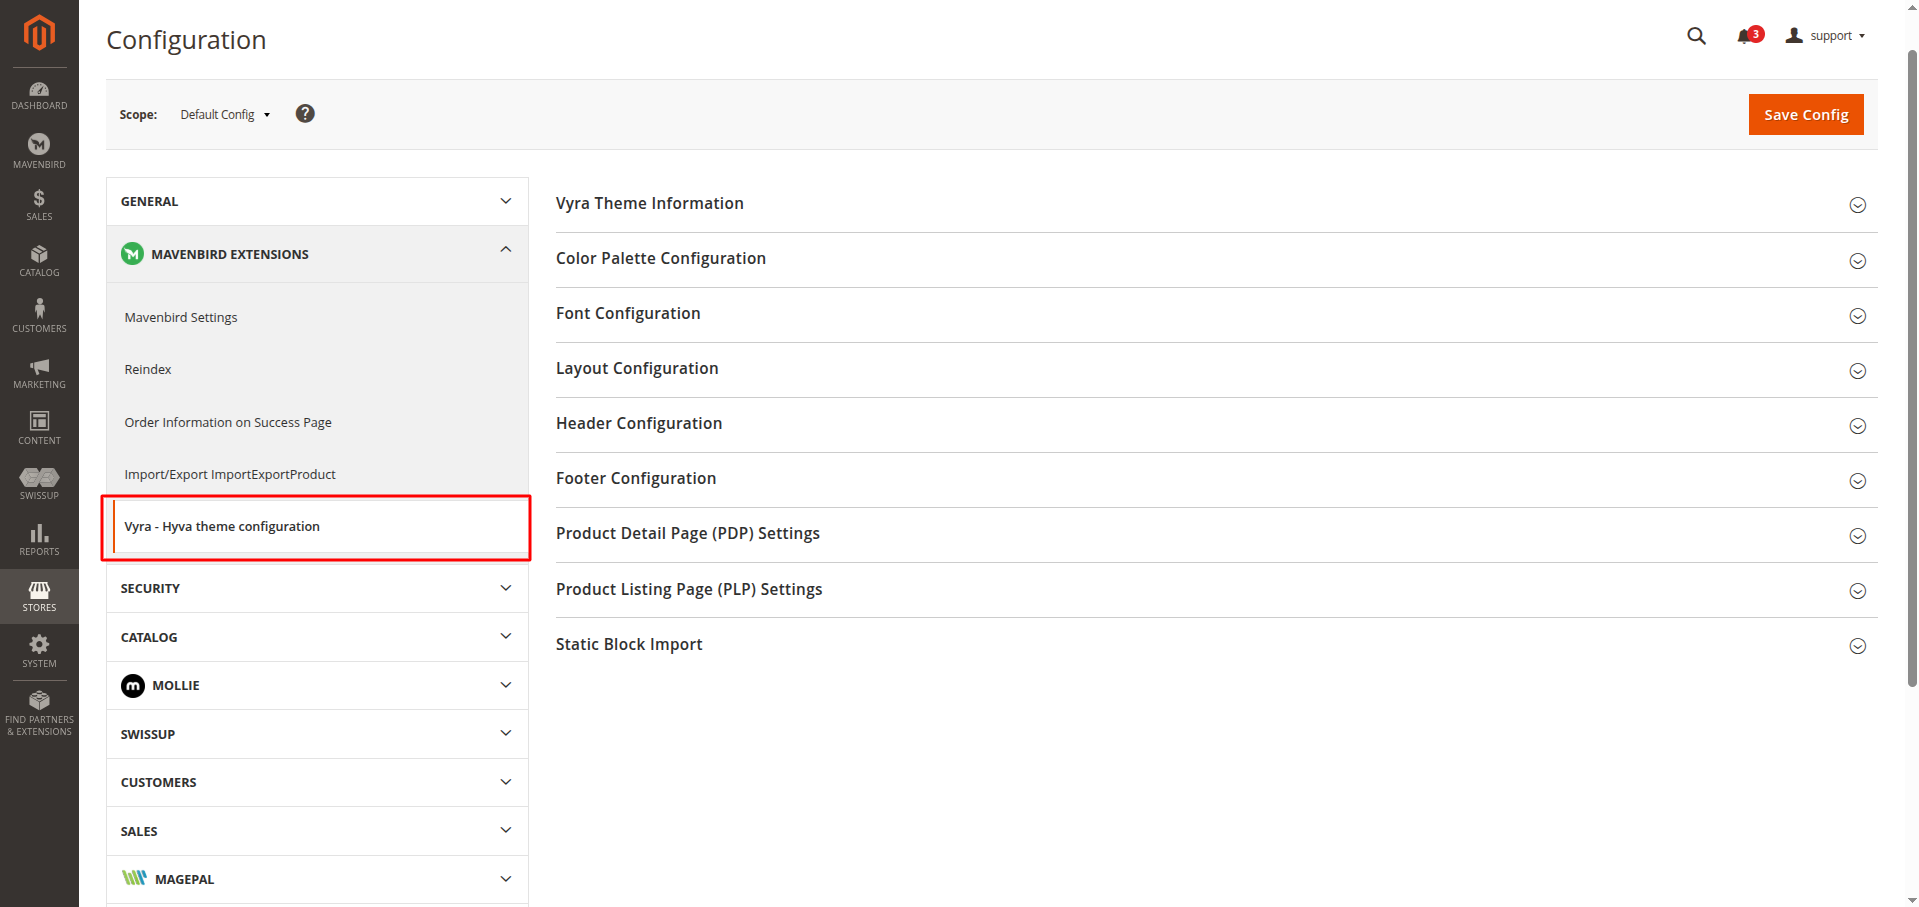Screen dimensions: 1919x907
Task: Collapse the Mavenbird Extensions section chevron
Action: coord(506,249)
